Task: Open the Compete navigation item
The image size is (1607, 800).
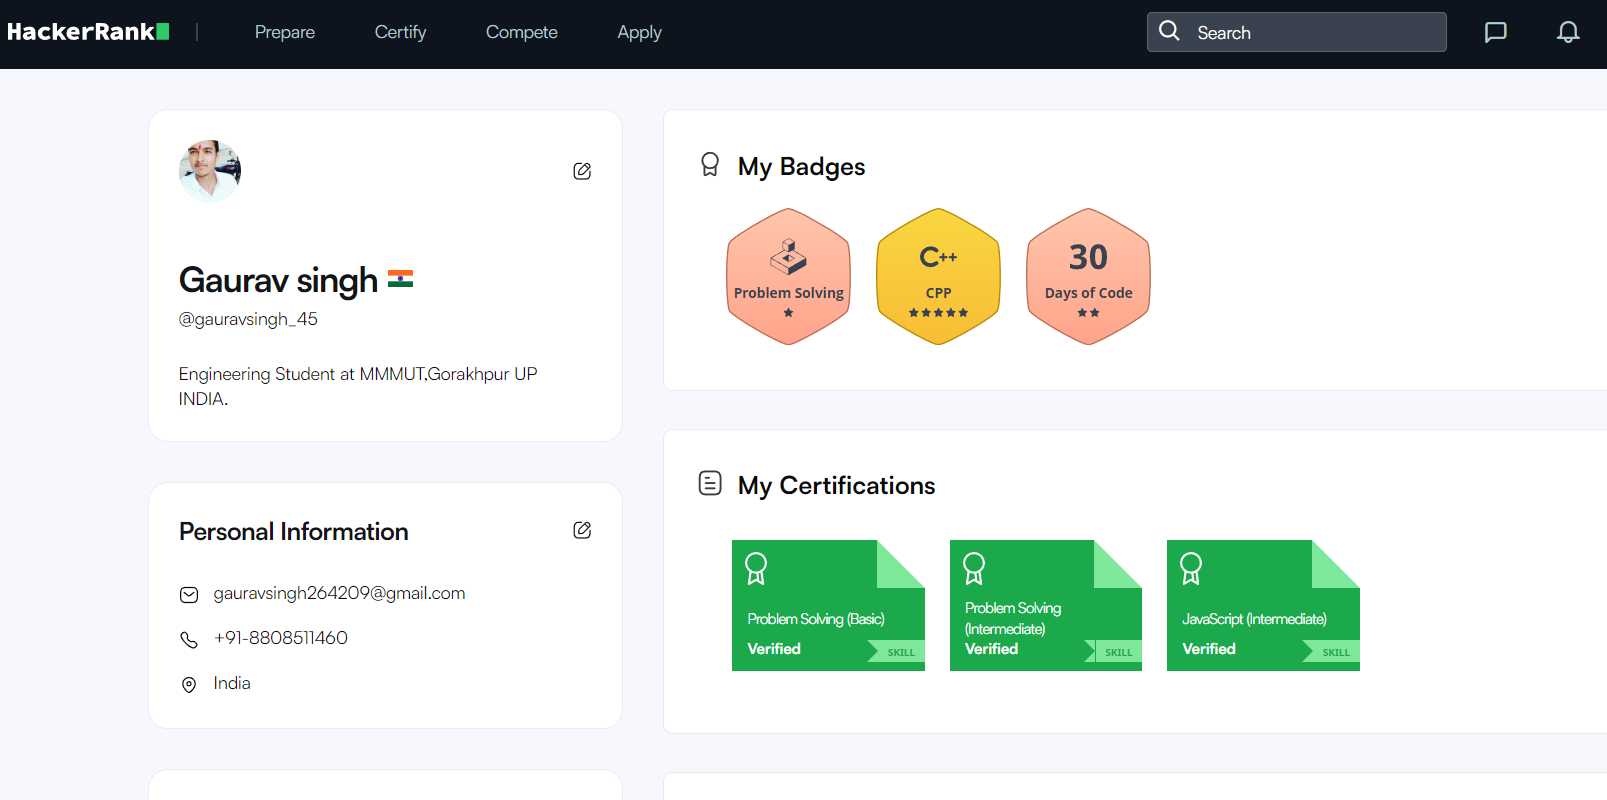Action: coord(521,32)
